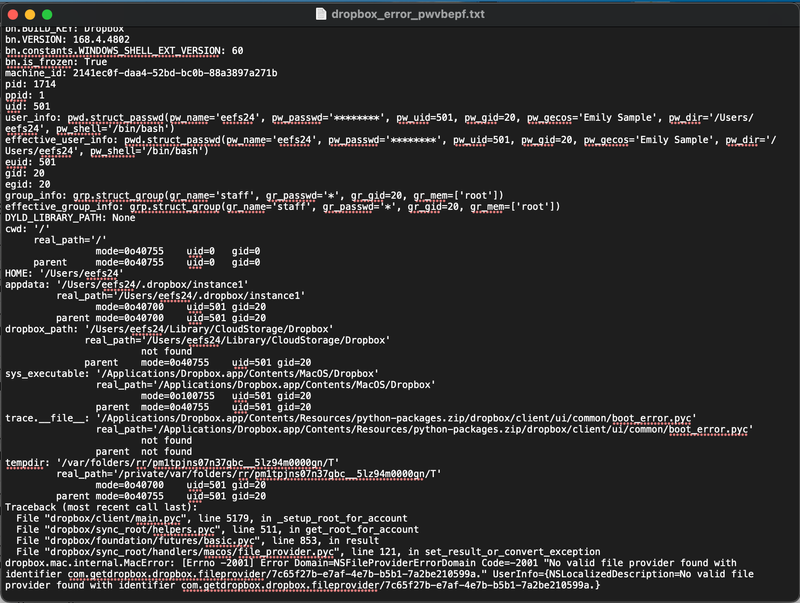Place cursor on the machine_id line

(140, 72)
